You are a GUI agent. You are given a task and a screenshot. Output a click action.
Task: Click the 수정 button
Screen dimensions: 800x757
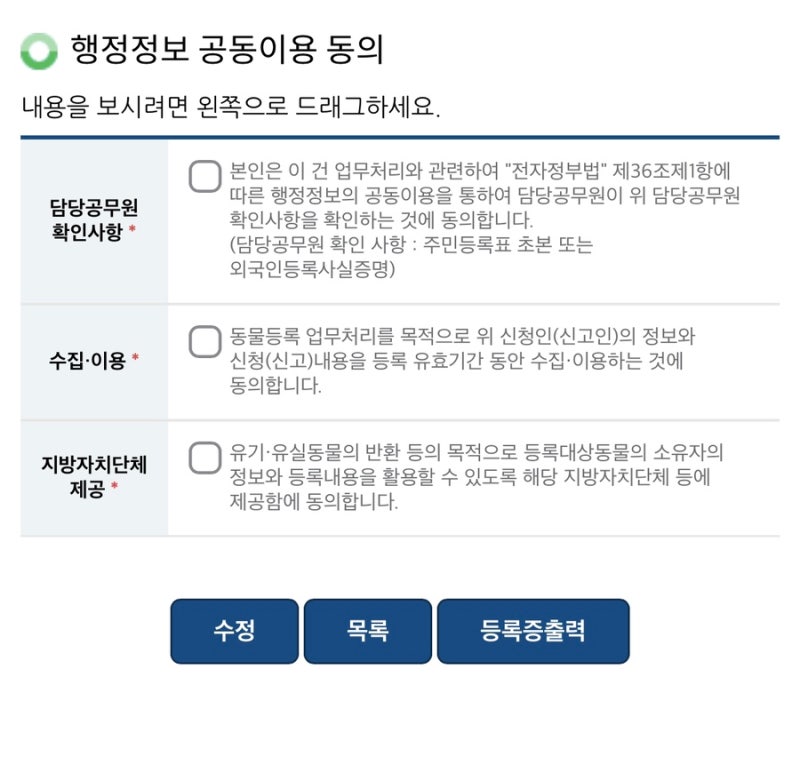click(x=235, y=631)
